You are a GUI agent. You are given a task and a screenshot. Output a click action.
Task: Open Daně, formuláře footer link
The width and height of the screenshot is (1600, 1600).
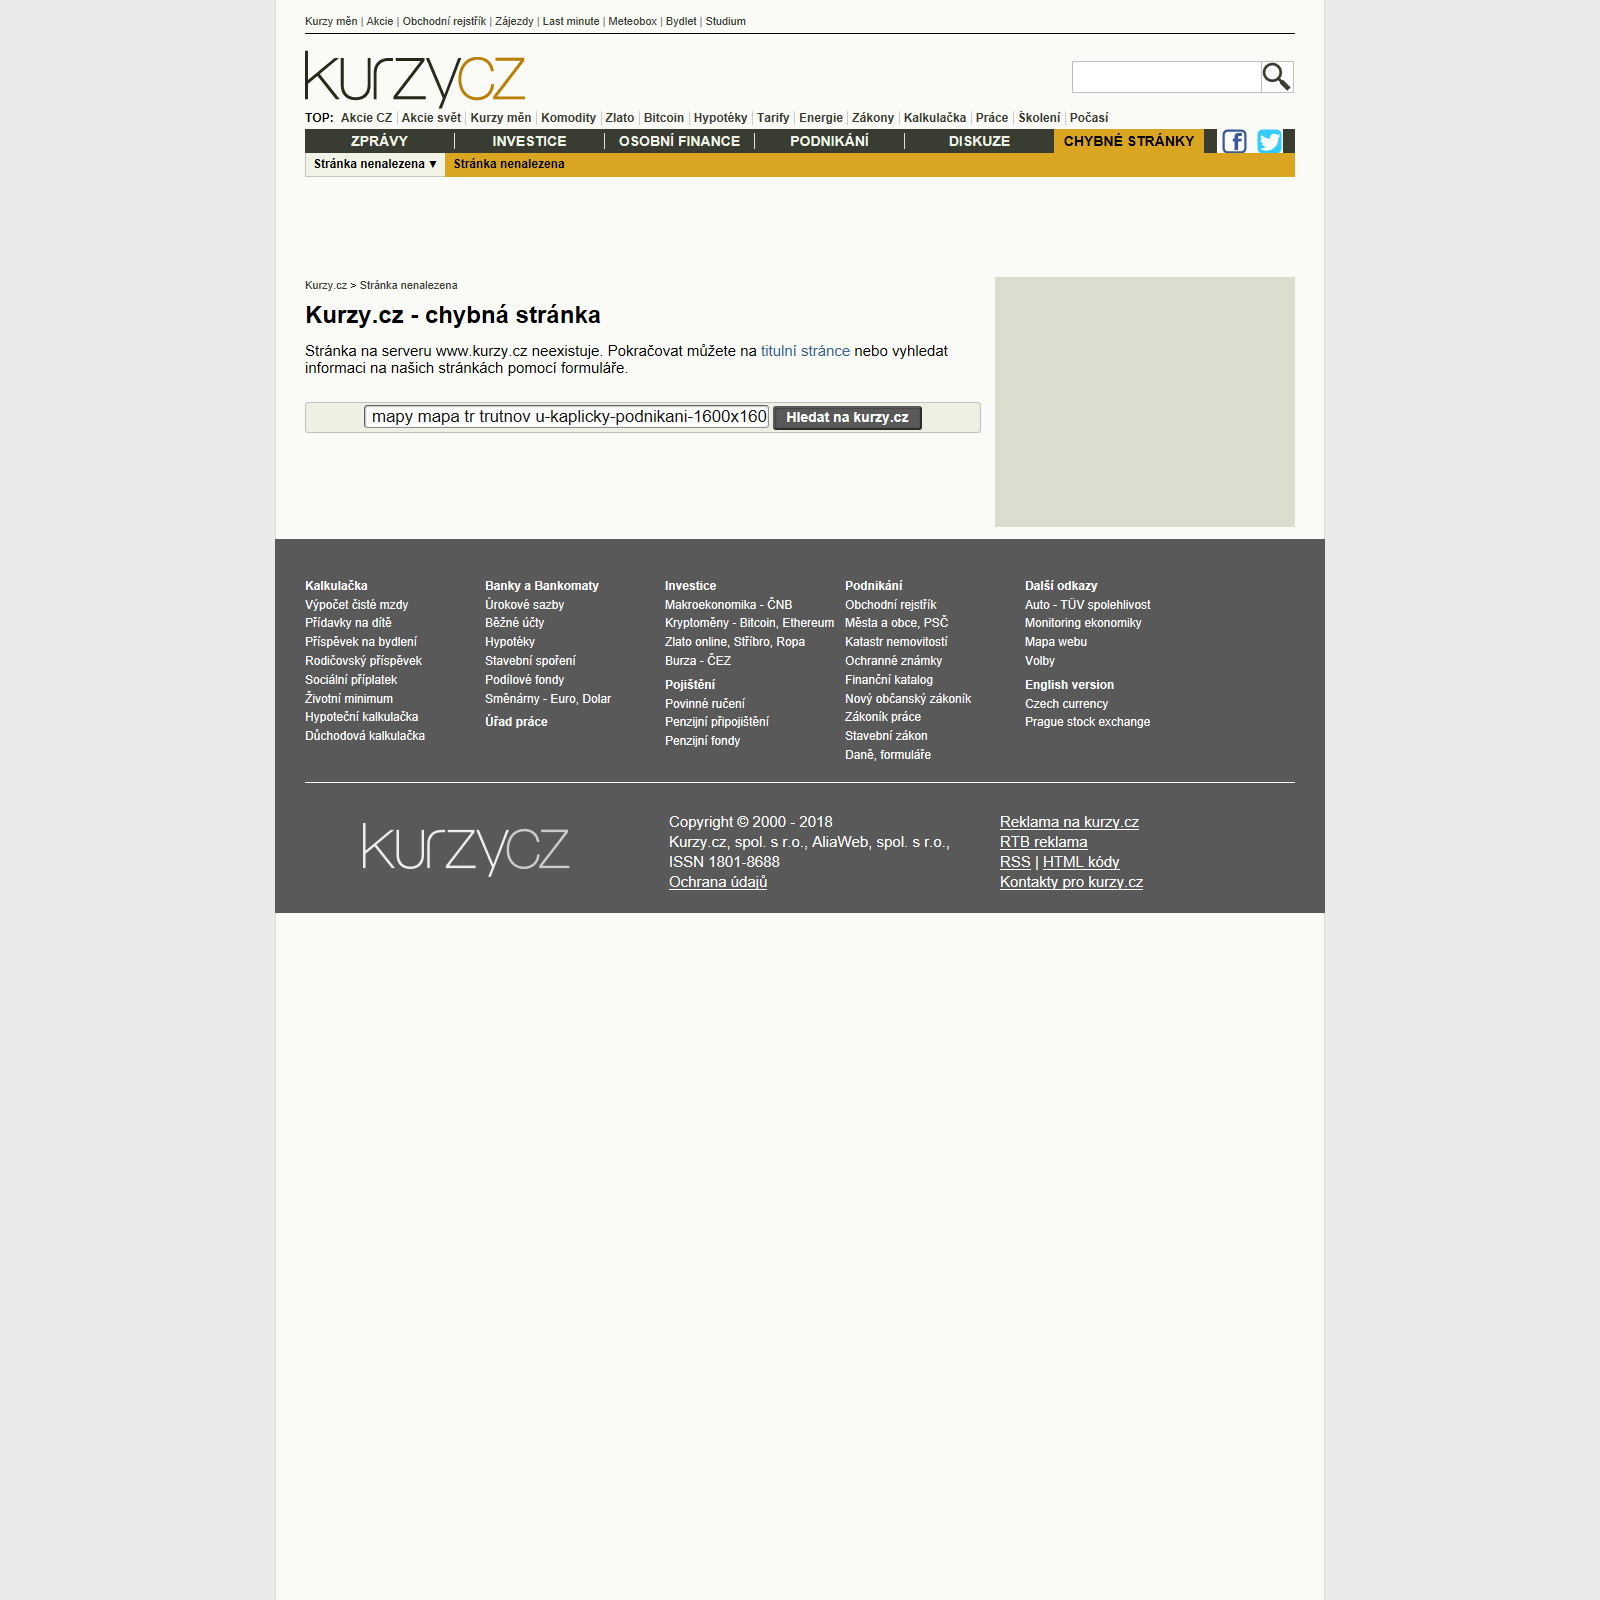[888, 755]
